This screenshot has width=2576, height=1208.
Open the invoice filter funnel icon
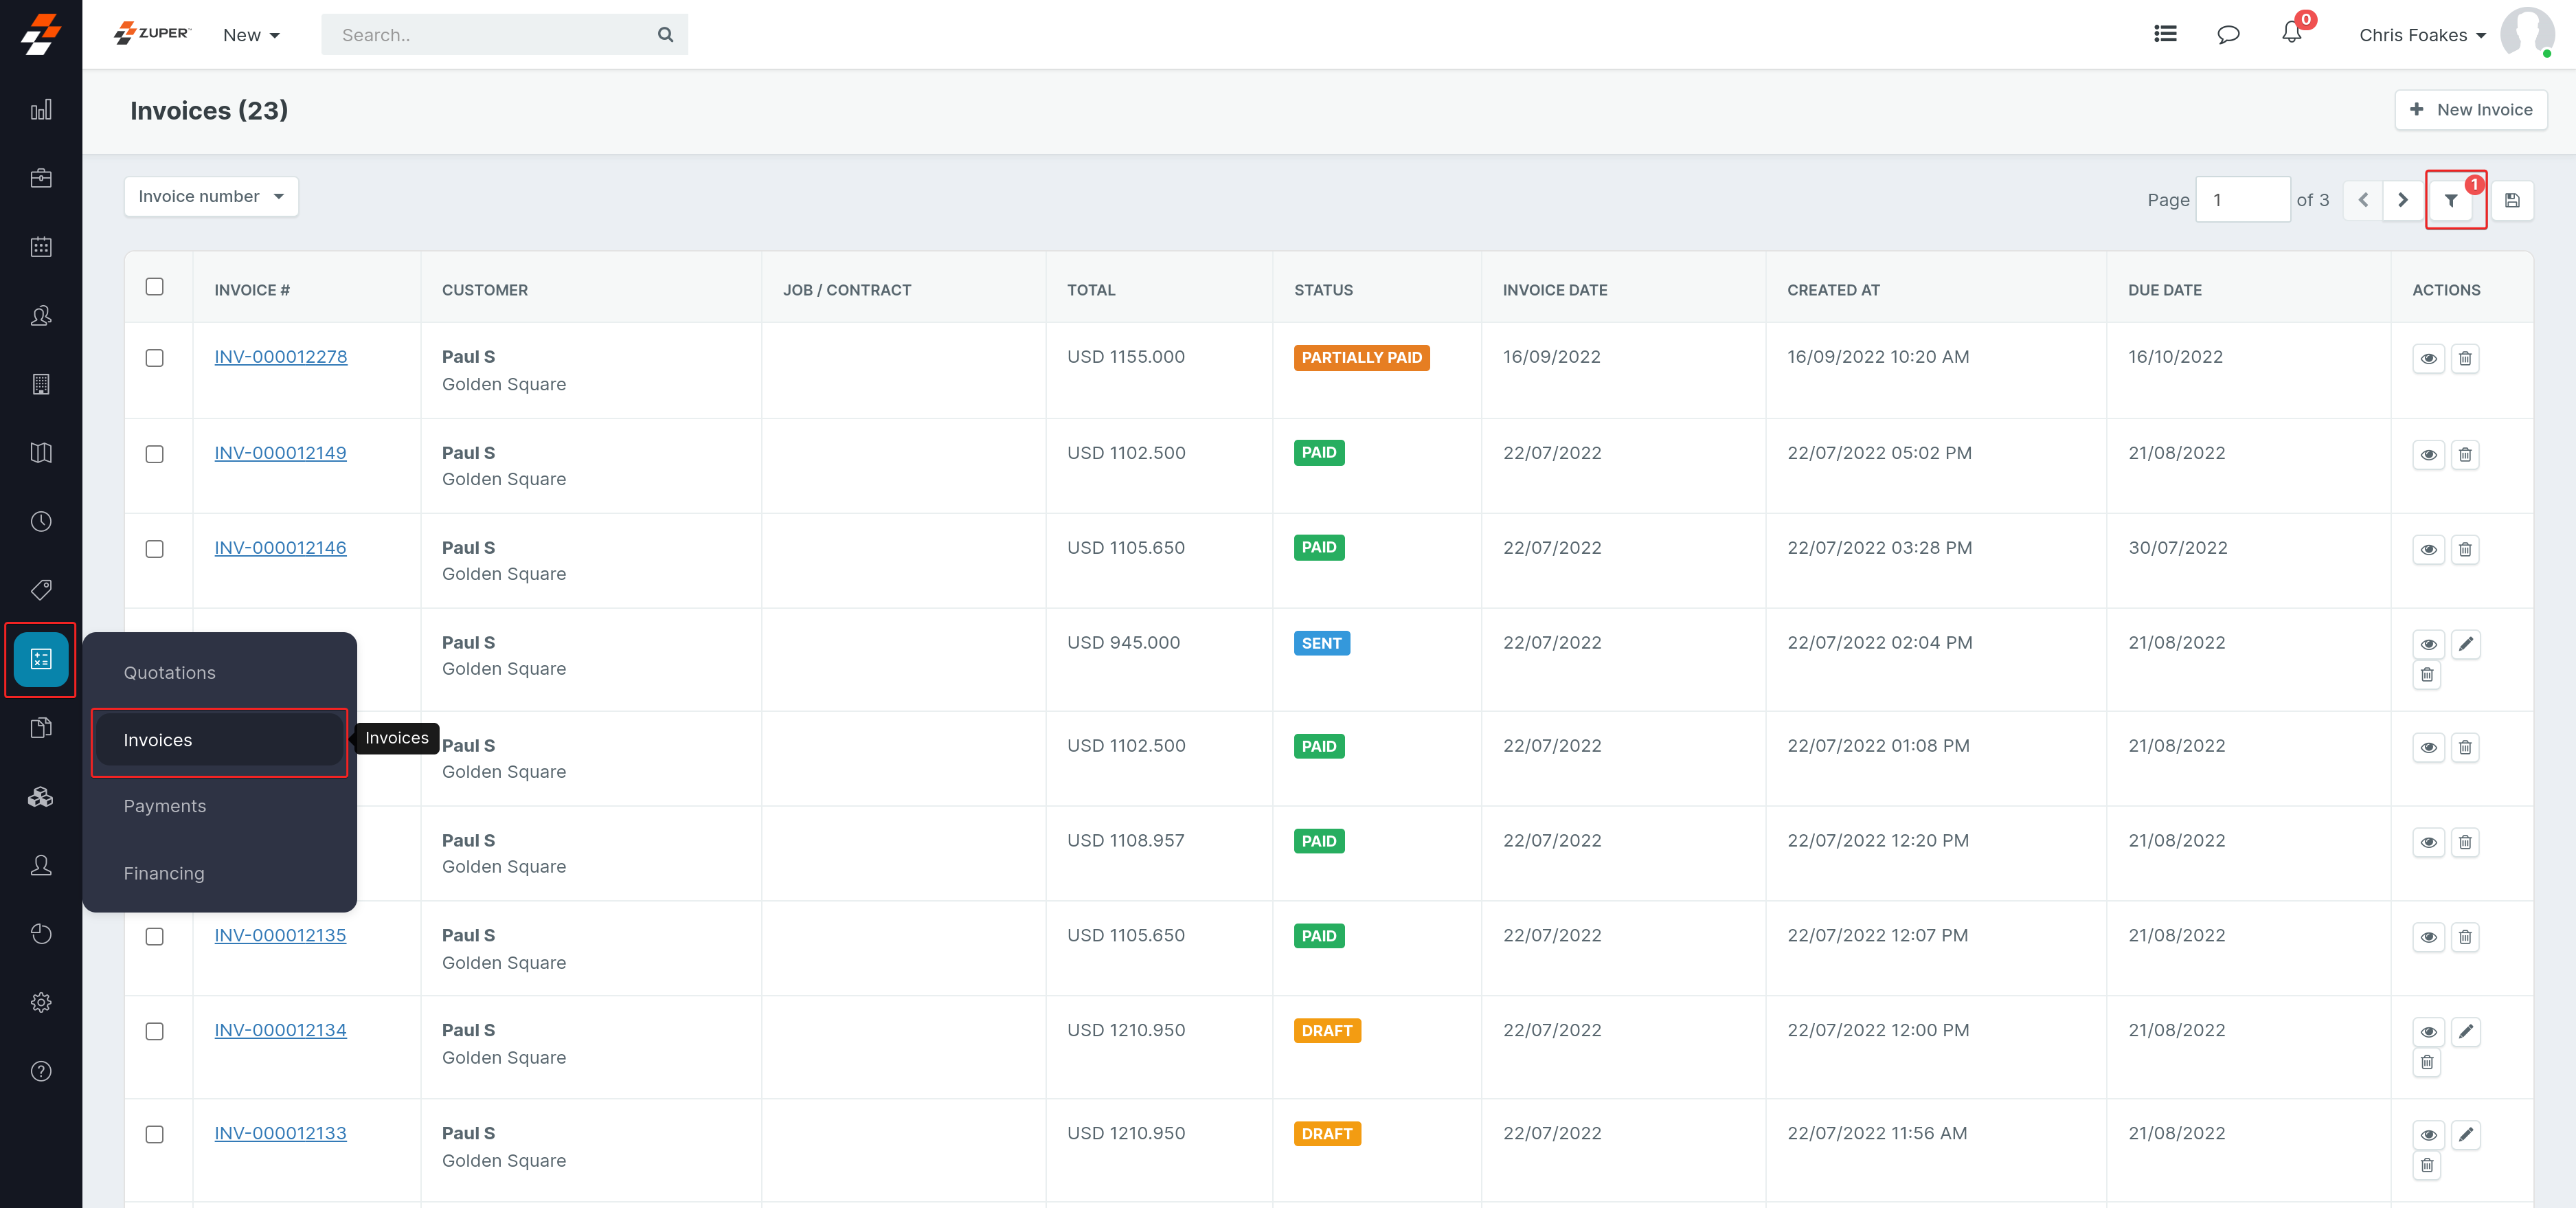click(2451, 200)
